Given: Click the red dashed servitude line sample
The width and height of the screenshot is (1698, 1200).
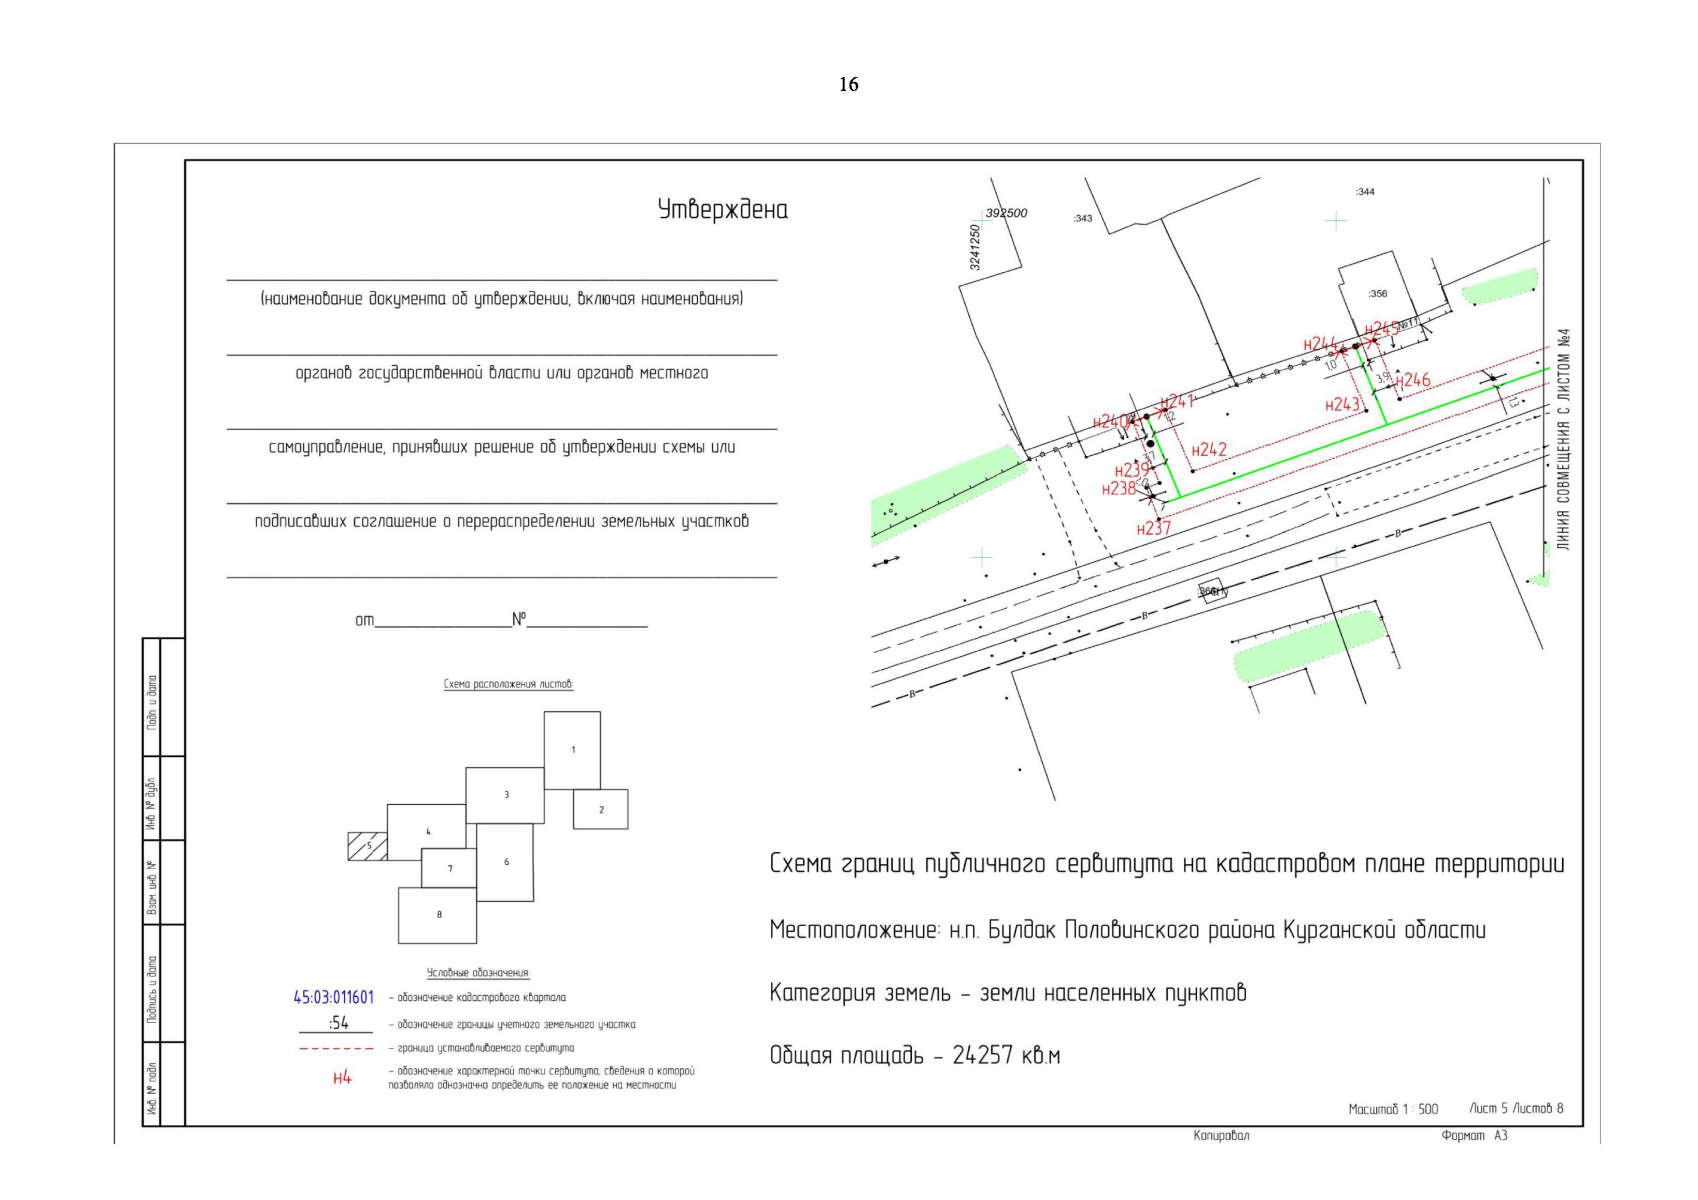Looking at the screenshot, I should point(336,1049).
